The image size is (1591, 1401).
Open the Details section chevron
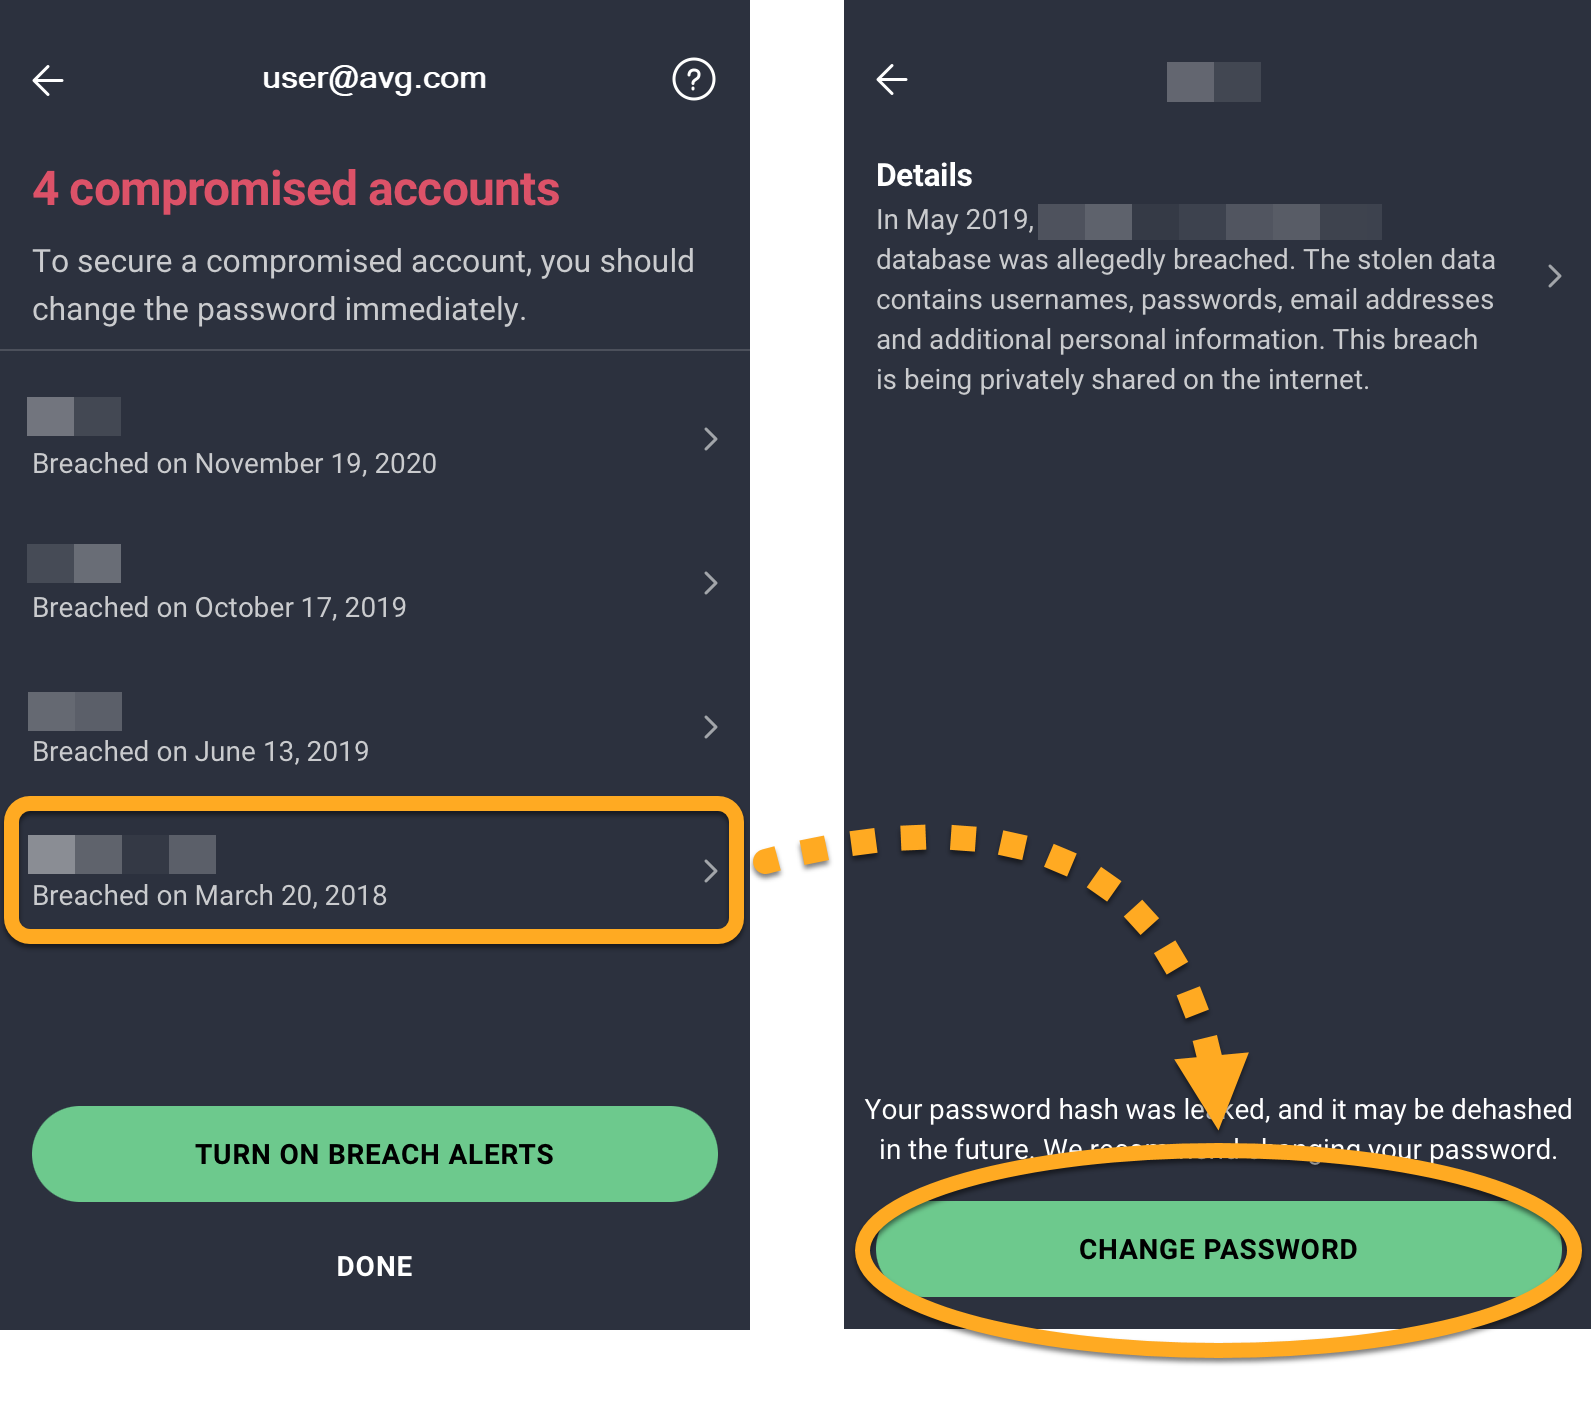point(1554,277)
